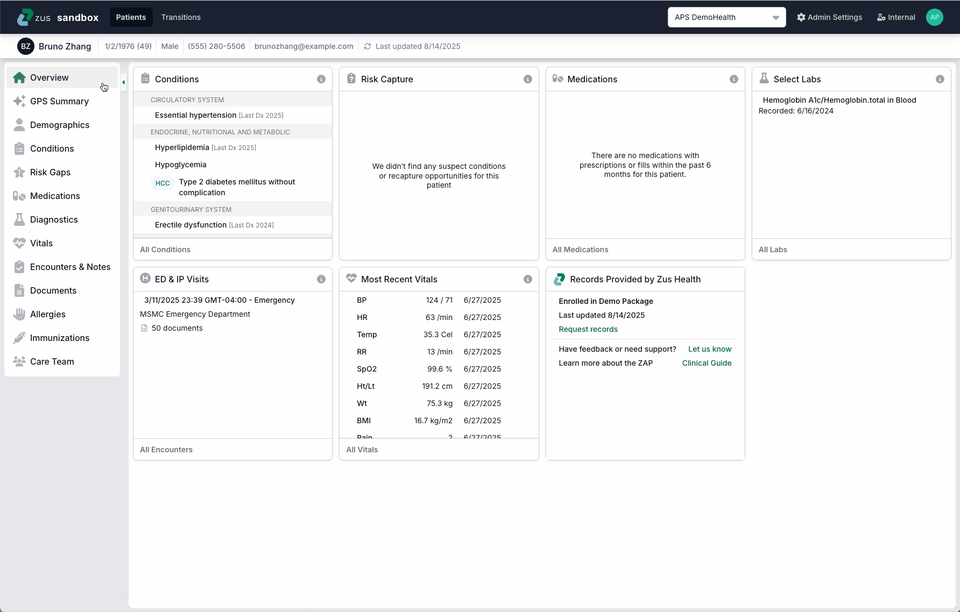
Task: Open the All Vitals link
Action: point(362,450)
